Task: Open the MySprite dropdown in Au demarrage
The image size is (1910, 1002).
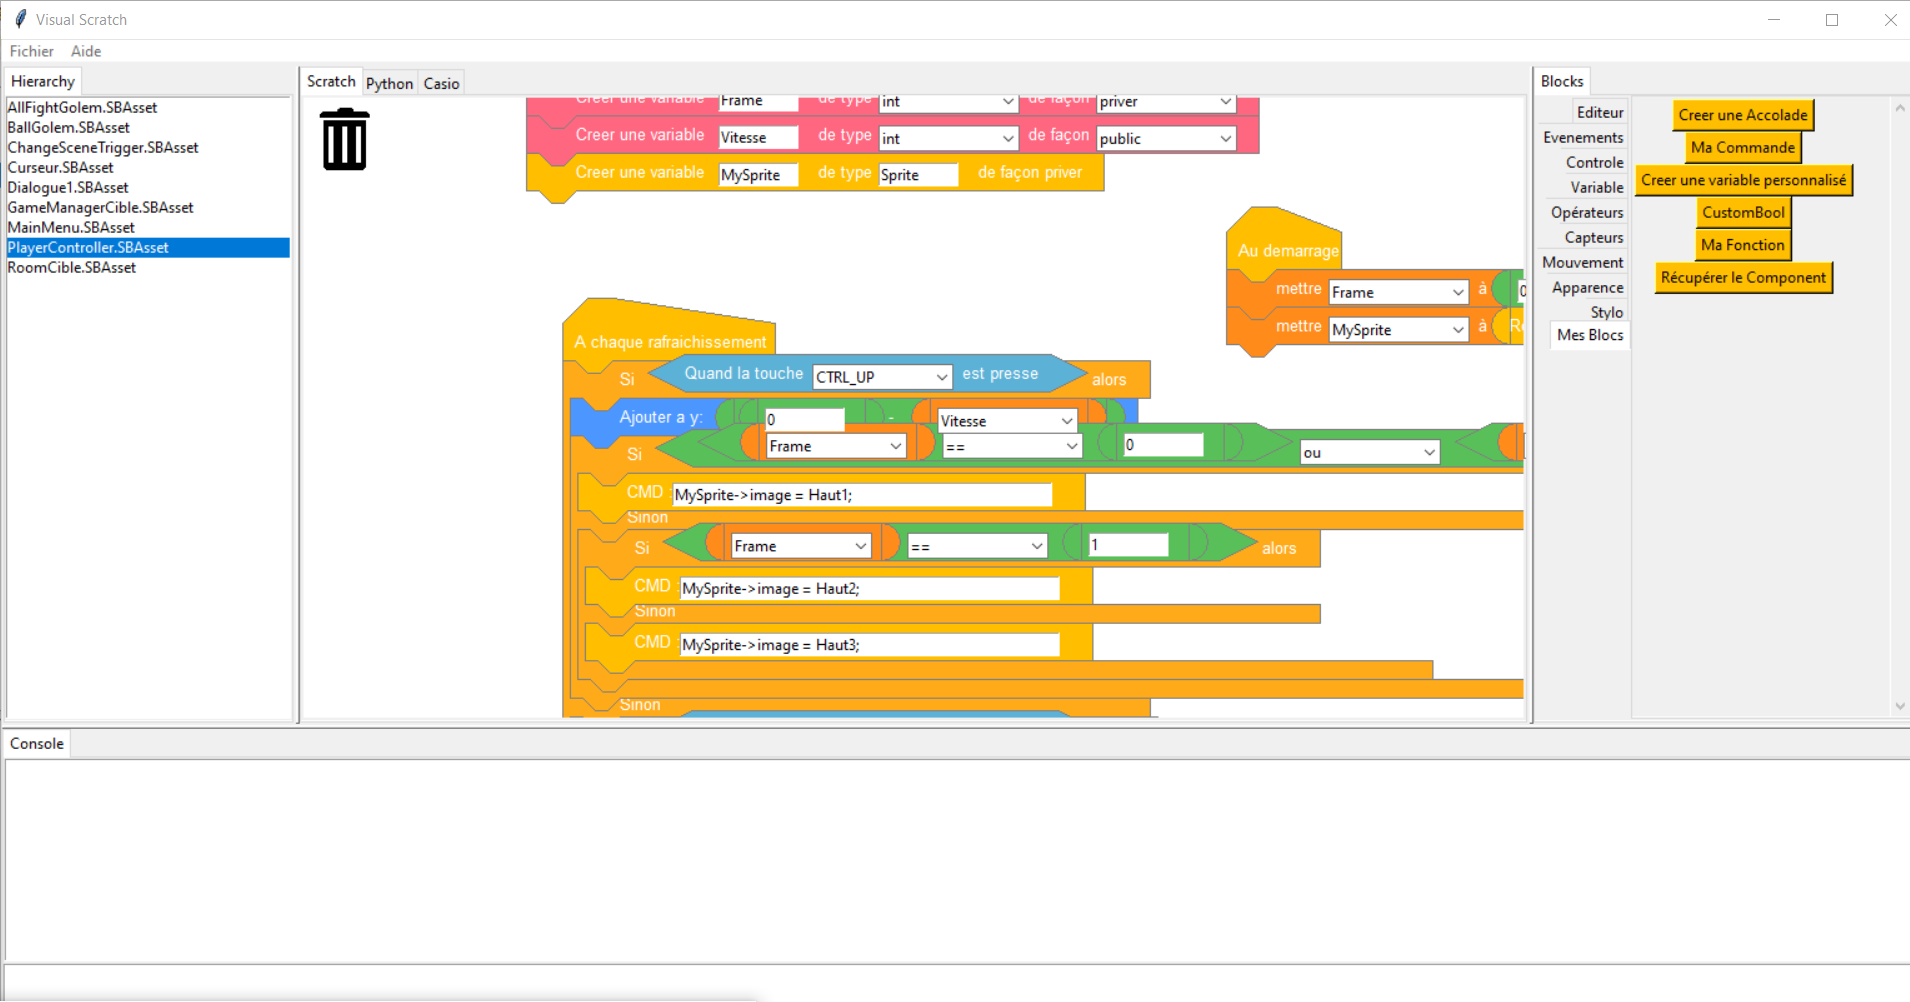Action: point(1398,330)
